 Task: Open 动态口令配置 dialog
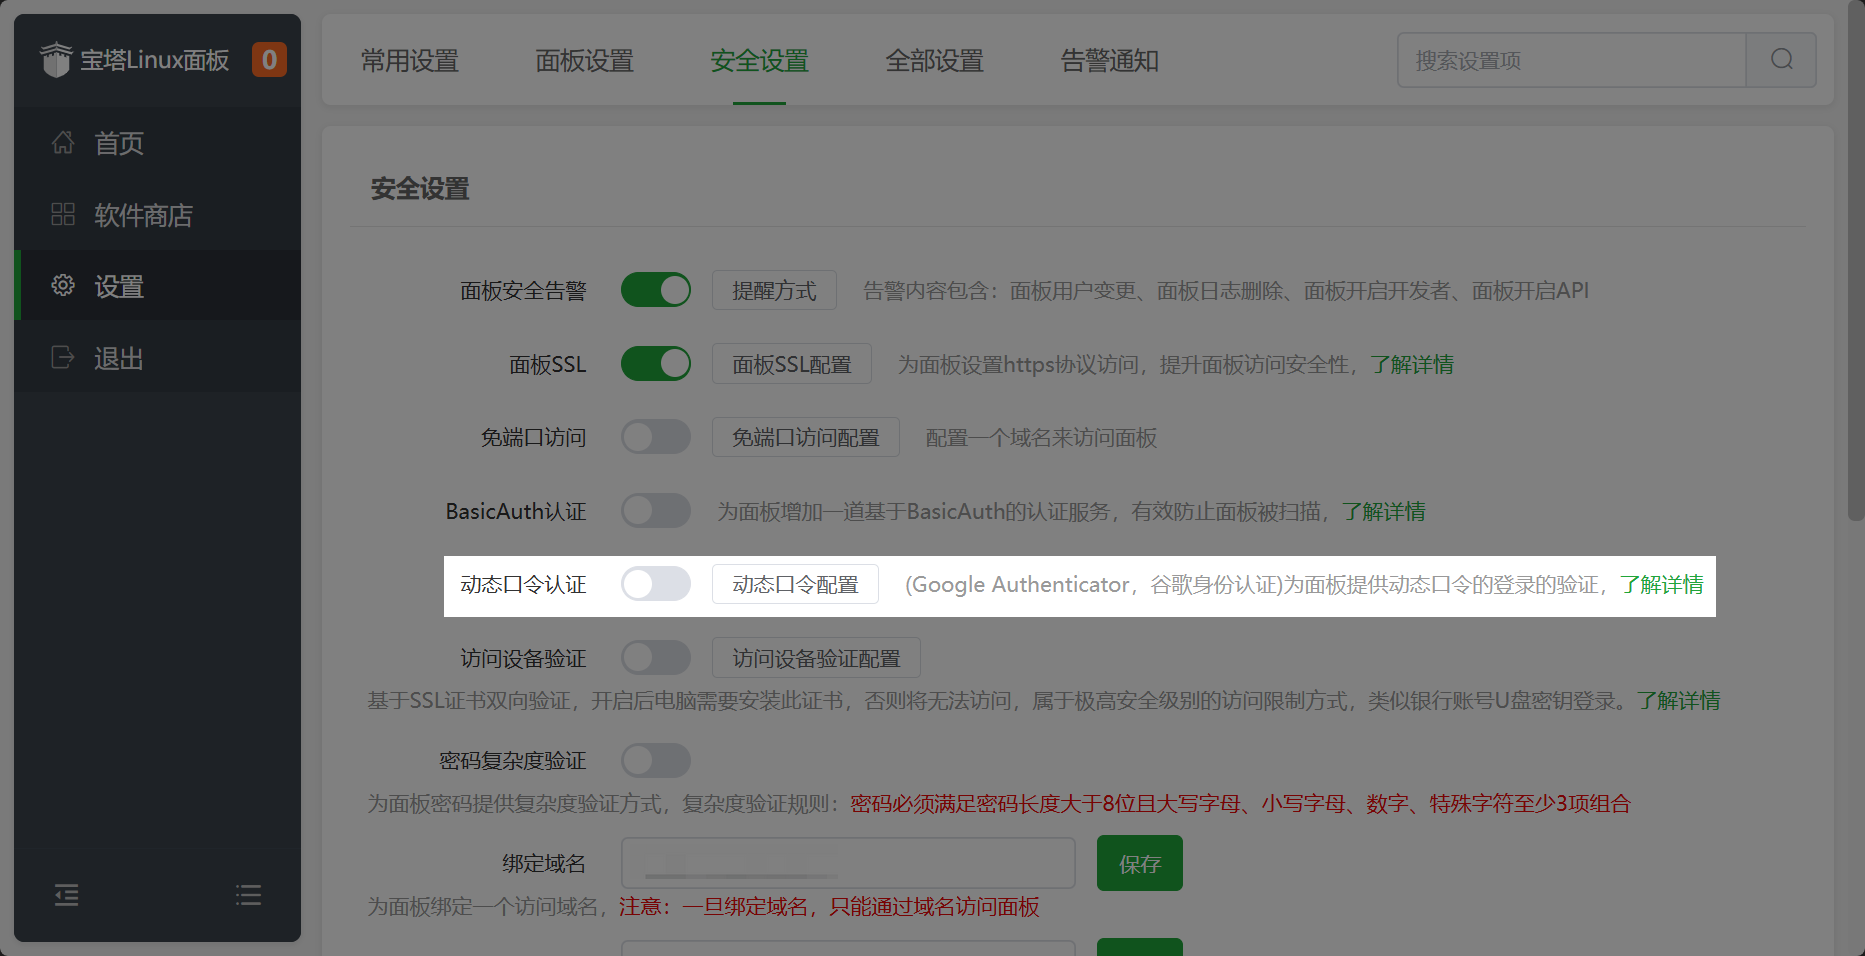pos(795,584)
